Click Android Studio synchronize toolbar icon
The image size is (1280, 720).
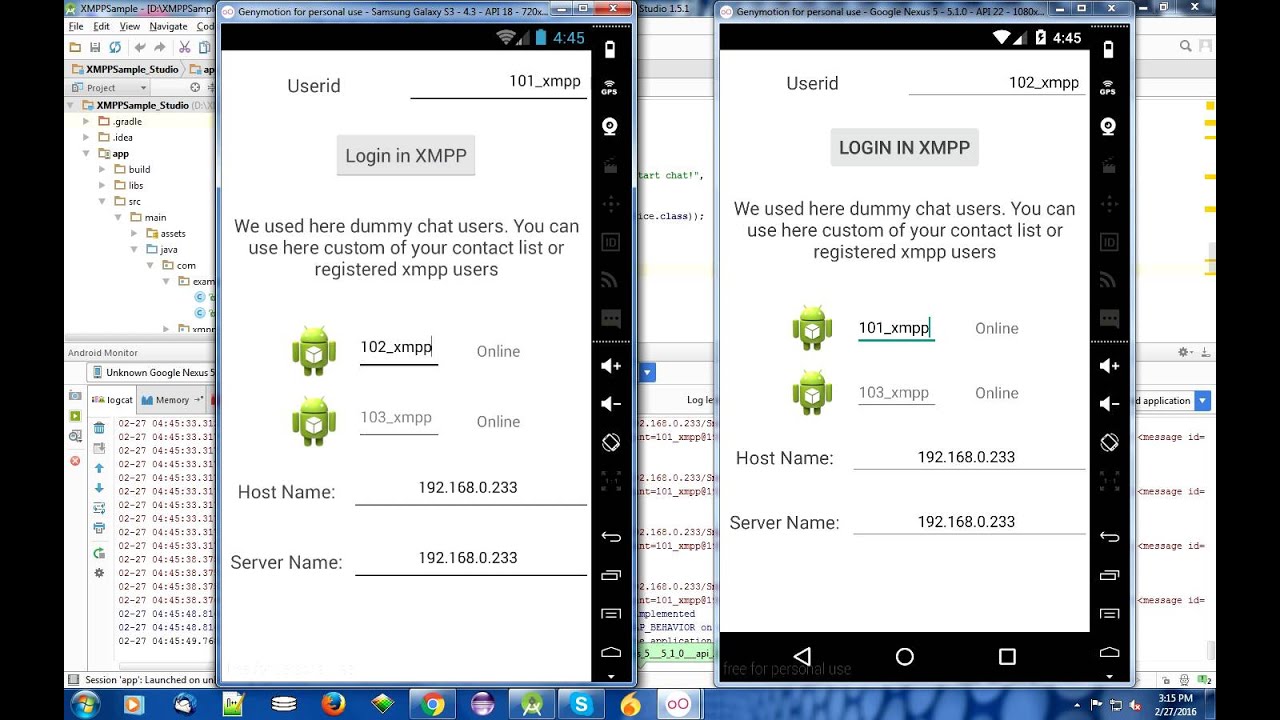[115, 47]
